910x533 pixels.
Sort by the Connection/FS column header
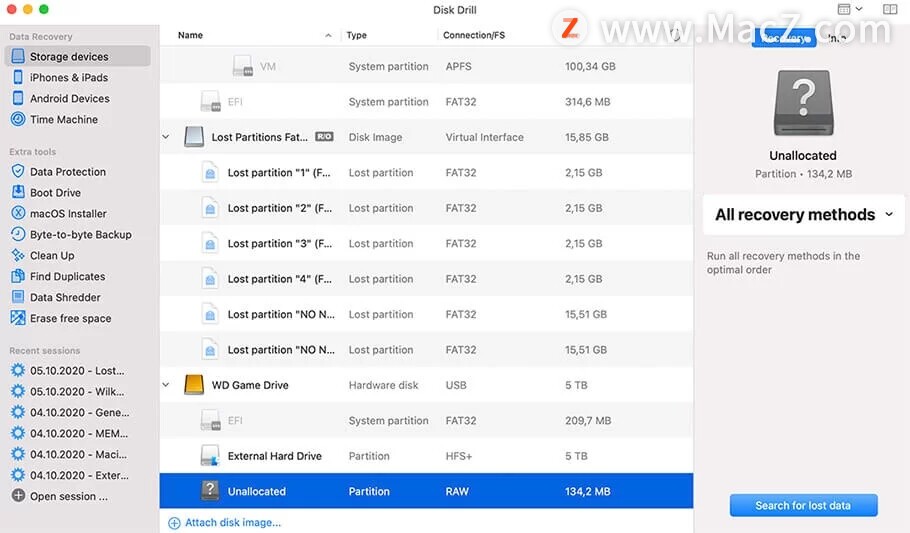click(474, 35)
